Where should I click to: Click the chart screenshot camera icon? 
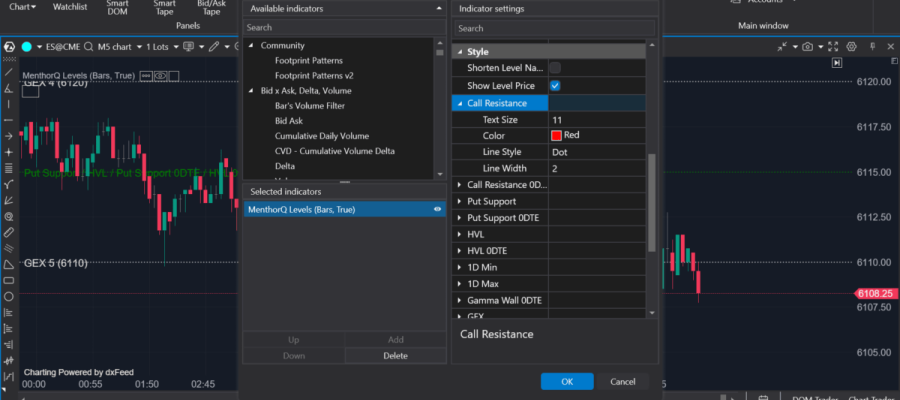807,47
